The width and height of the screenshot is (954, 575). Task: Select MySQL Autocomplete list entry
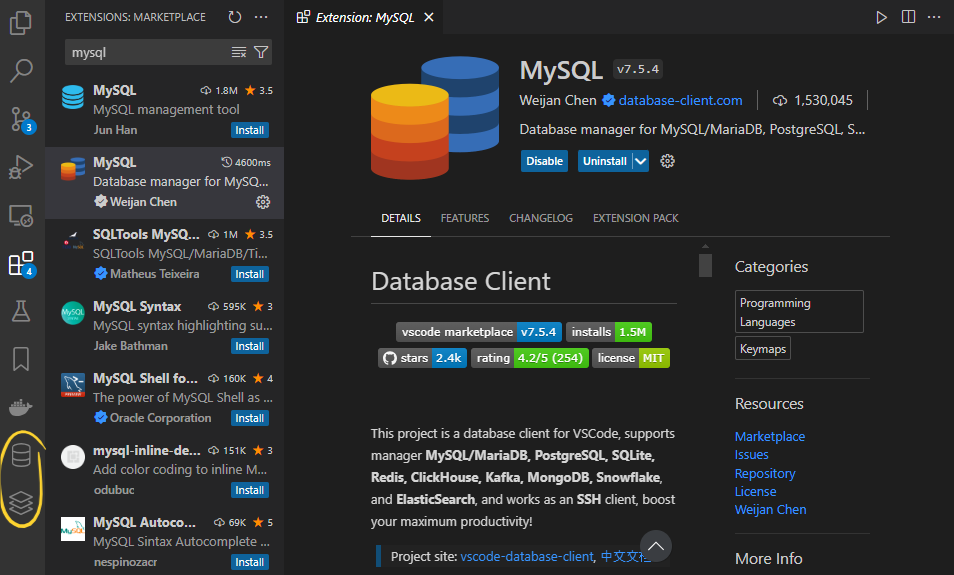pos(164,541)
